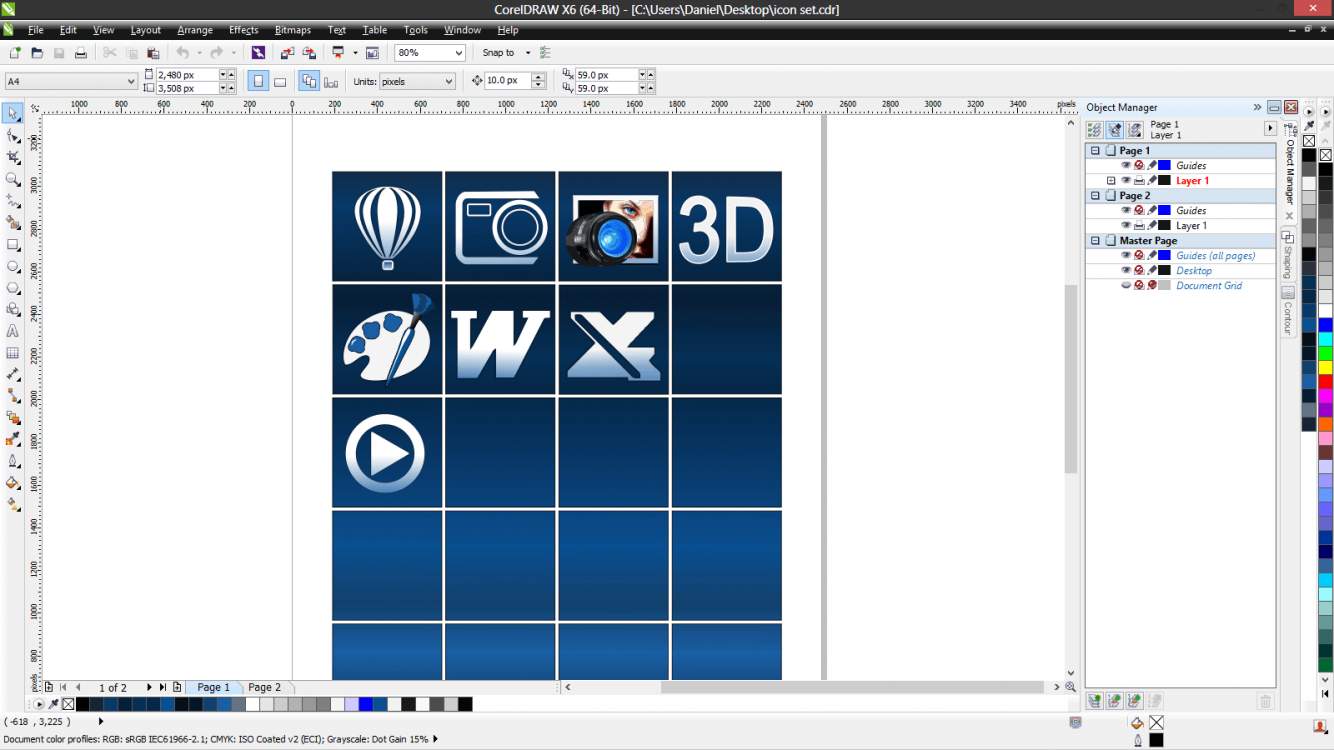The image size is (1334, 750).
Task: Pick the red swatch in color palette
Action: [1326, 382]
